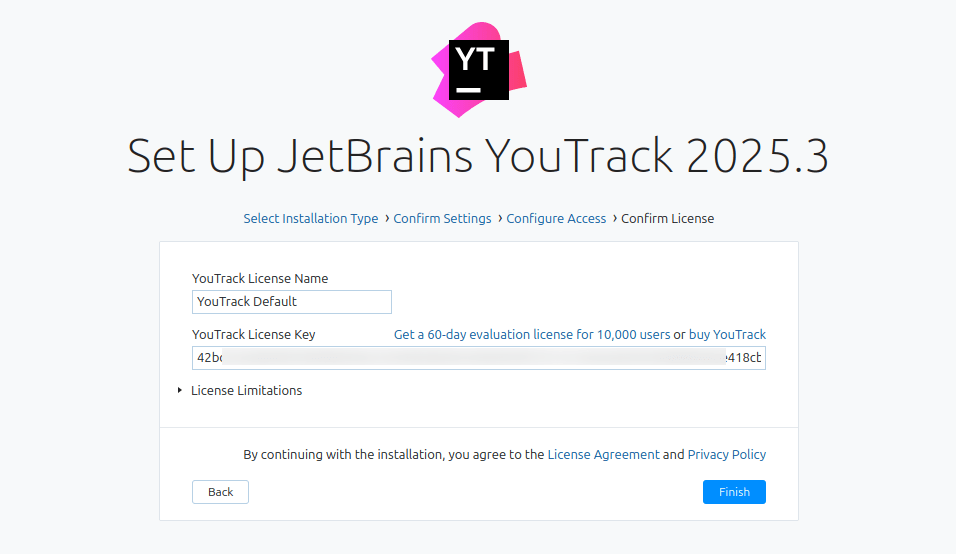Viewport: 956px width, 554px height.
Task: Click the "By continuing with the installation" text
Action: click(394, 455)
